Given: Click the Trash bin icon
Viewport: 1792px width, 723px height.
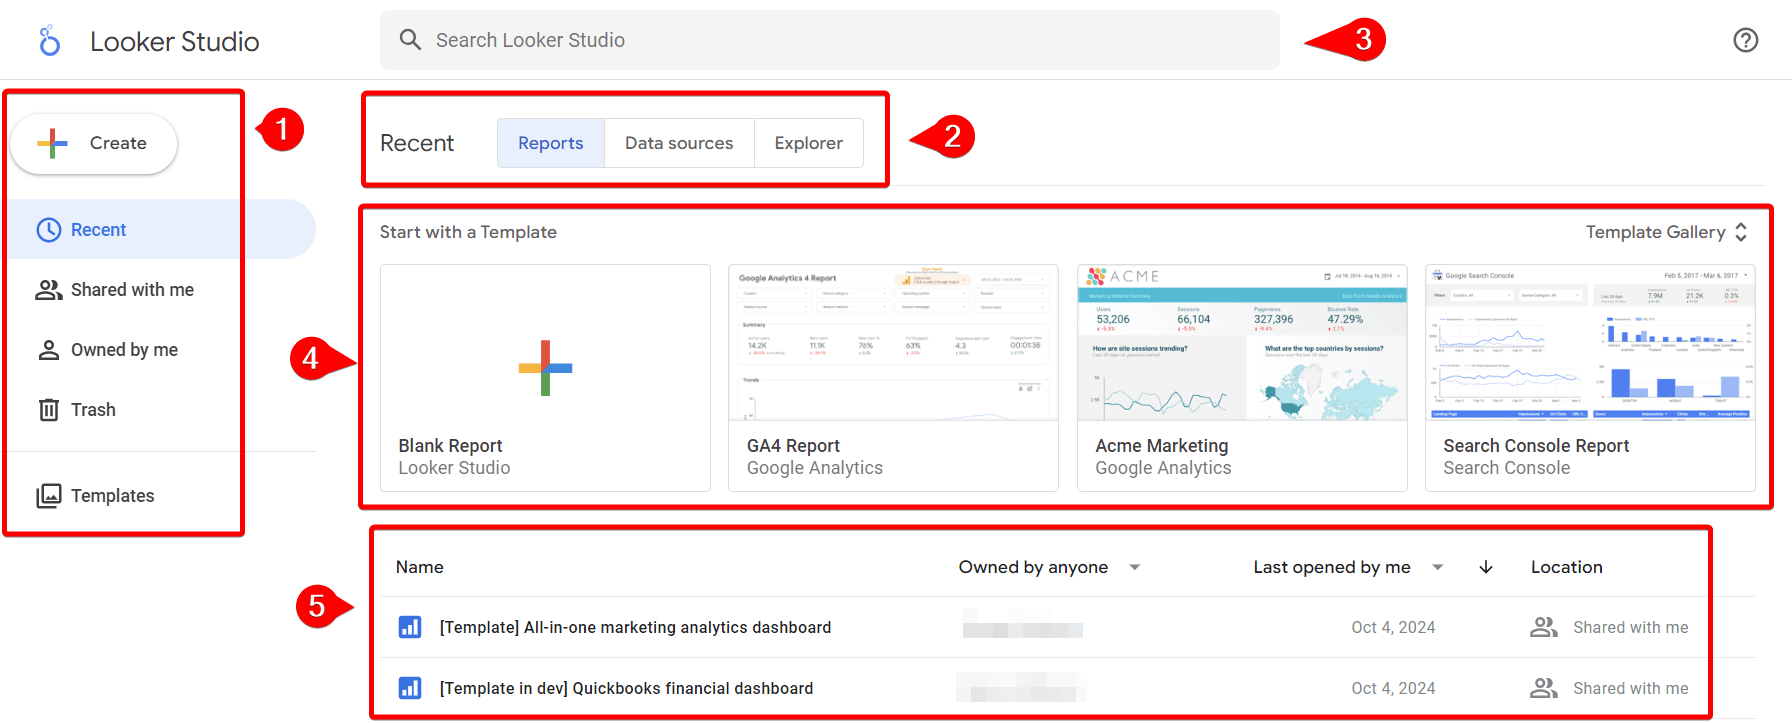Looking at the screenshot, I should 49,410.
